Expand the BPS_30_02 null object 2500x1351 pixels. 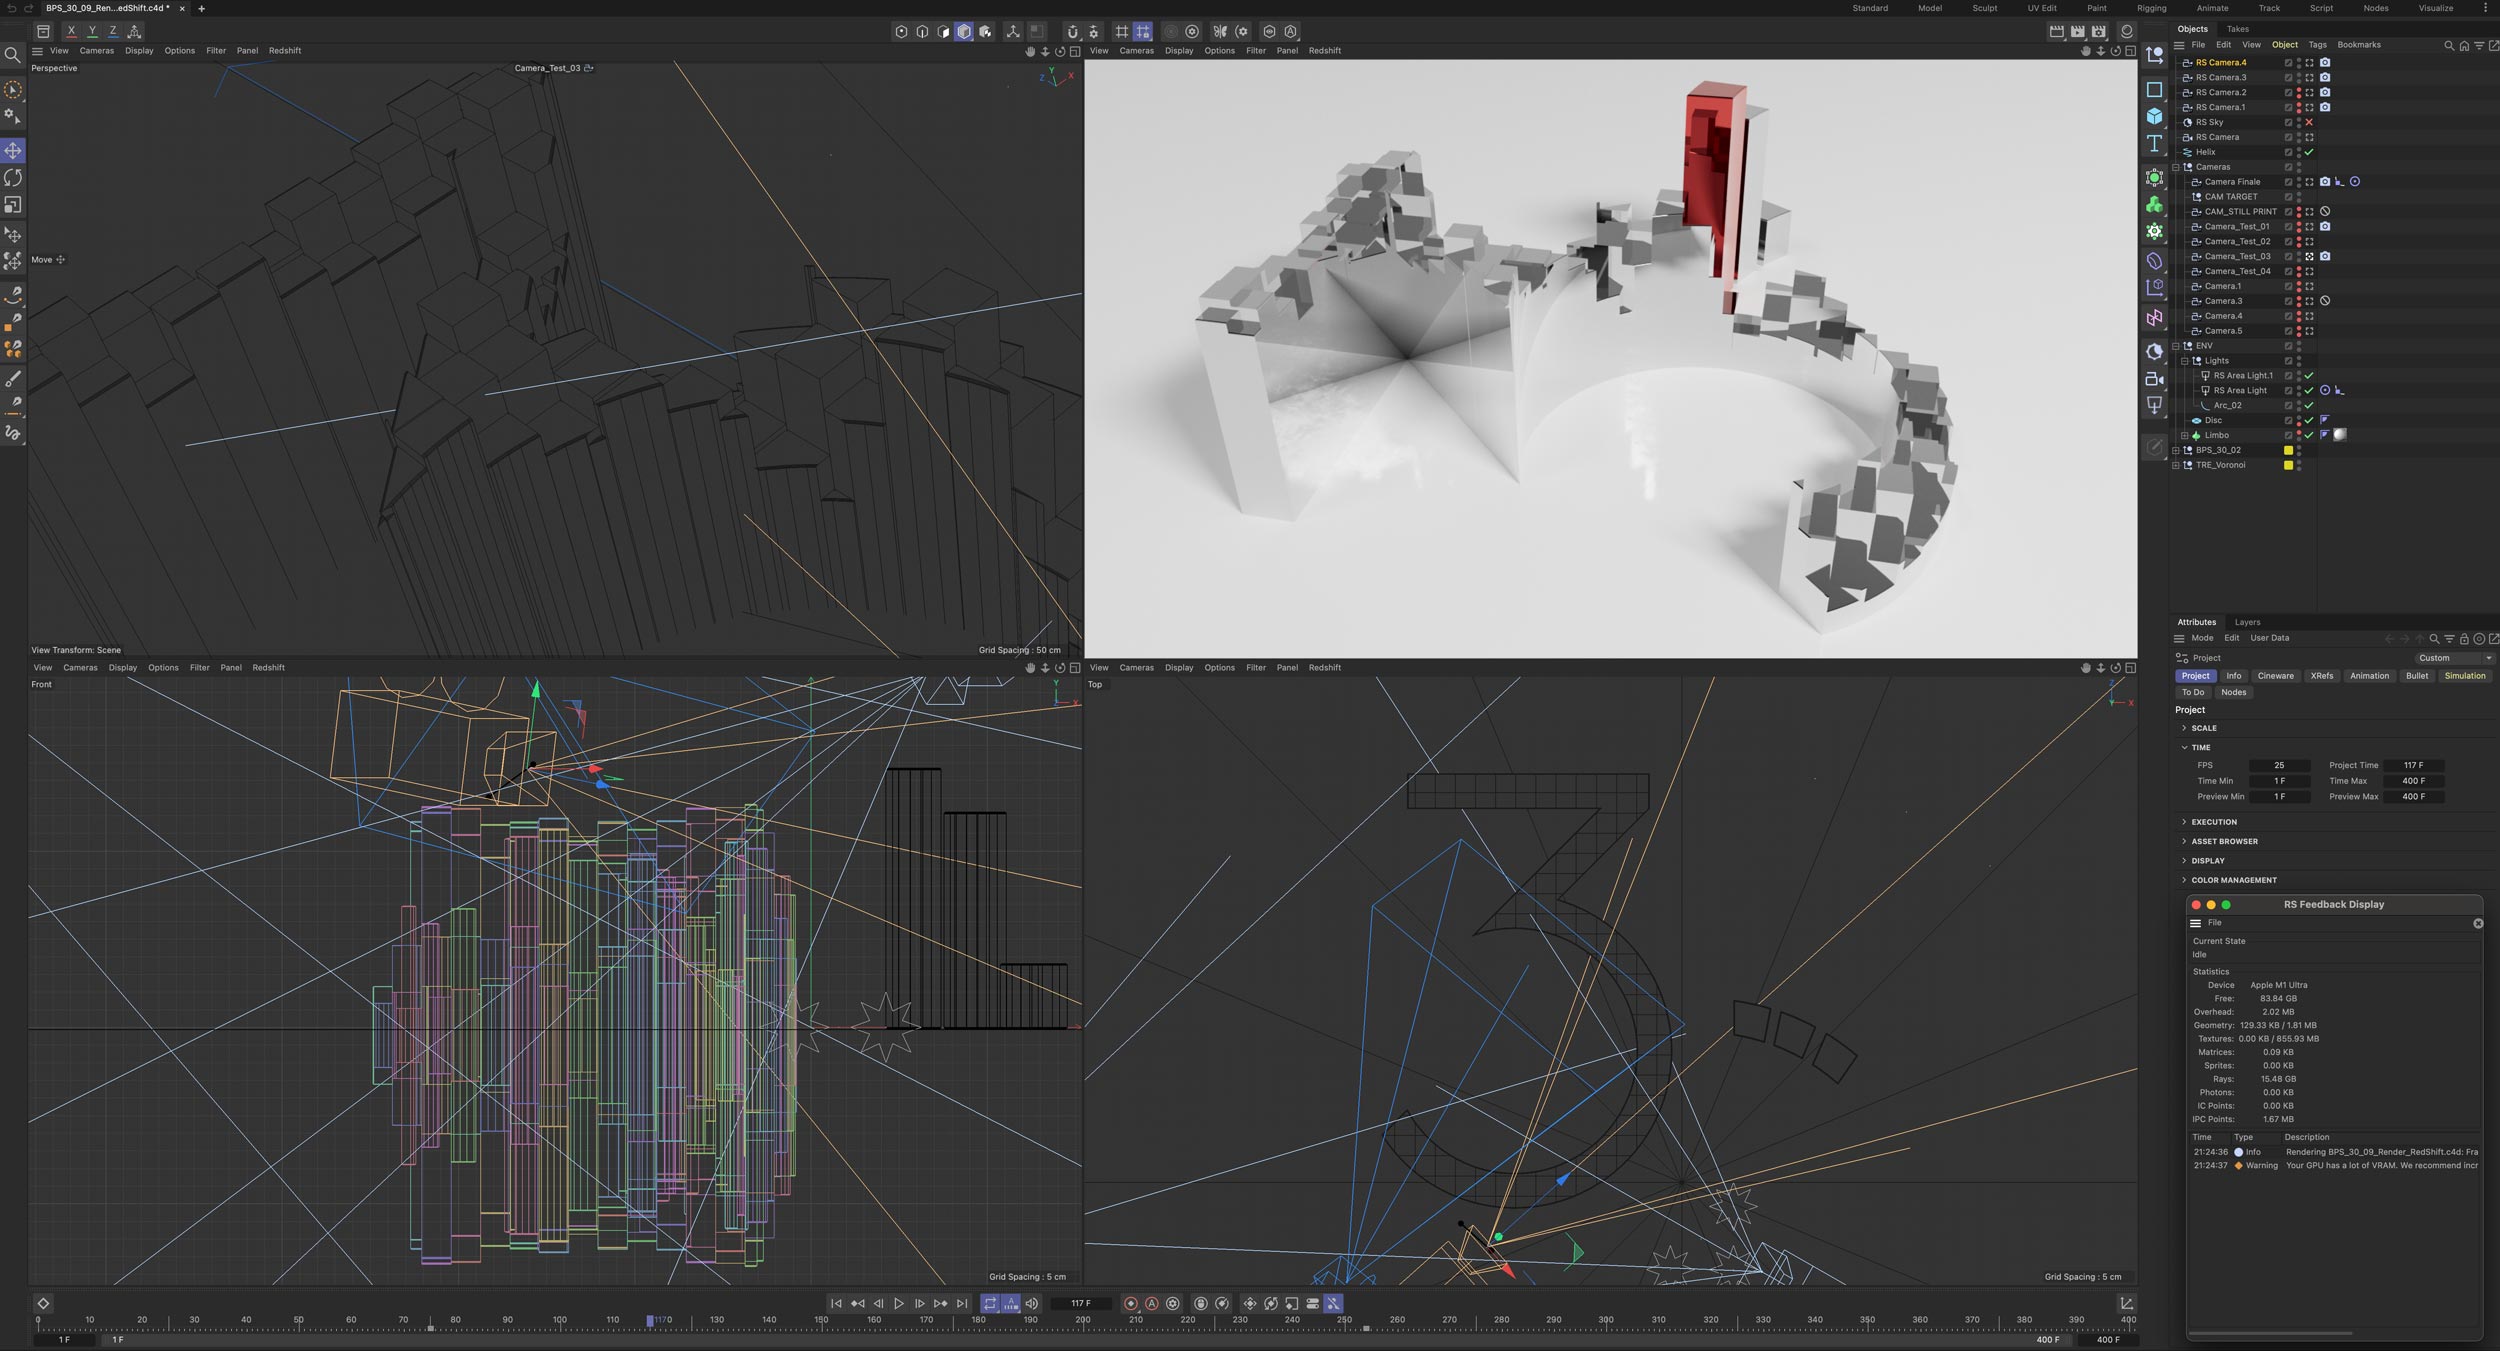[x=2176, y=450]
